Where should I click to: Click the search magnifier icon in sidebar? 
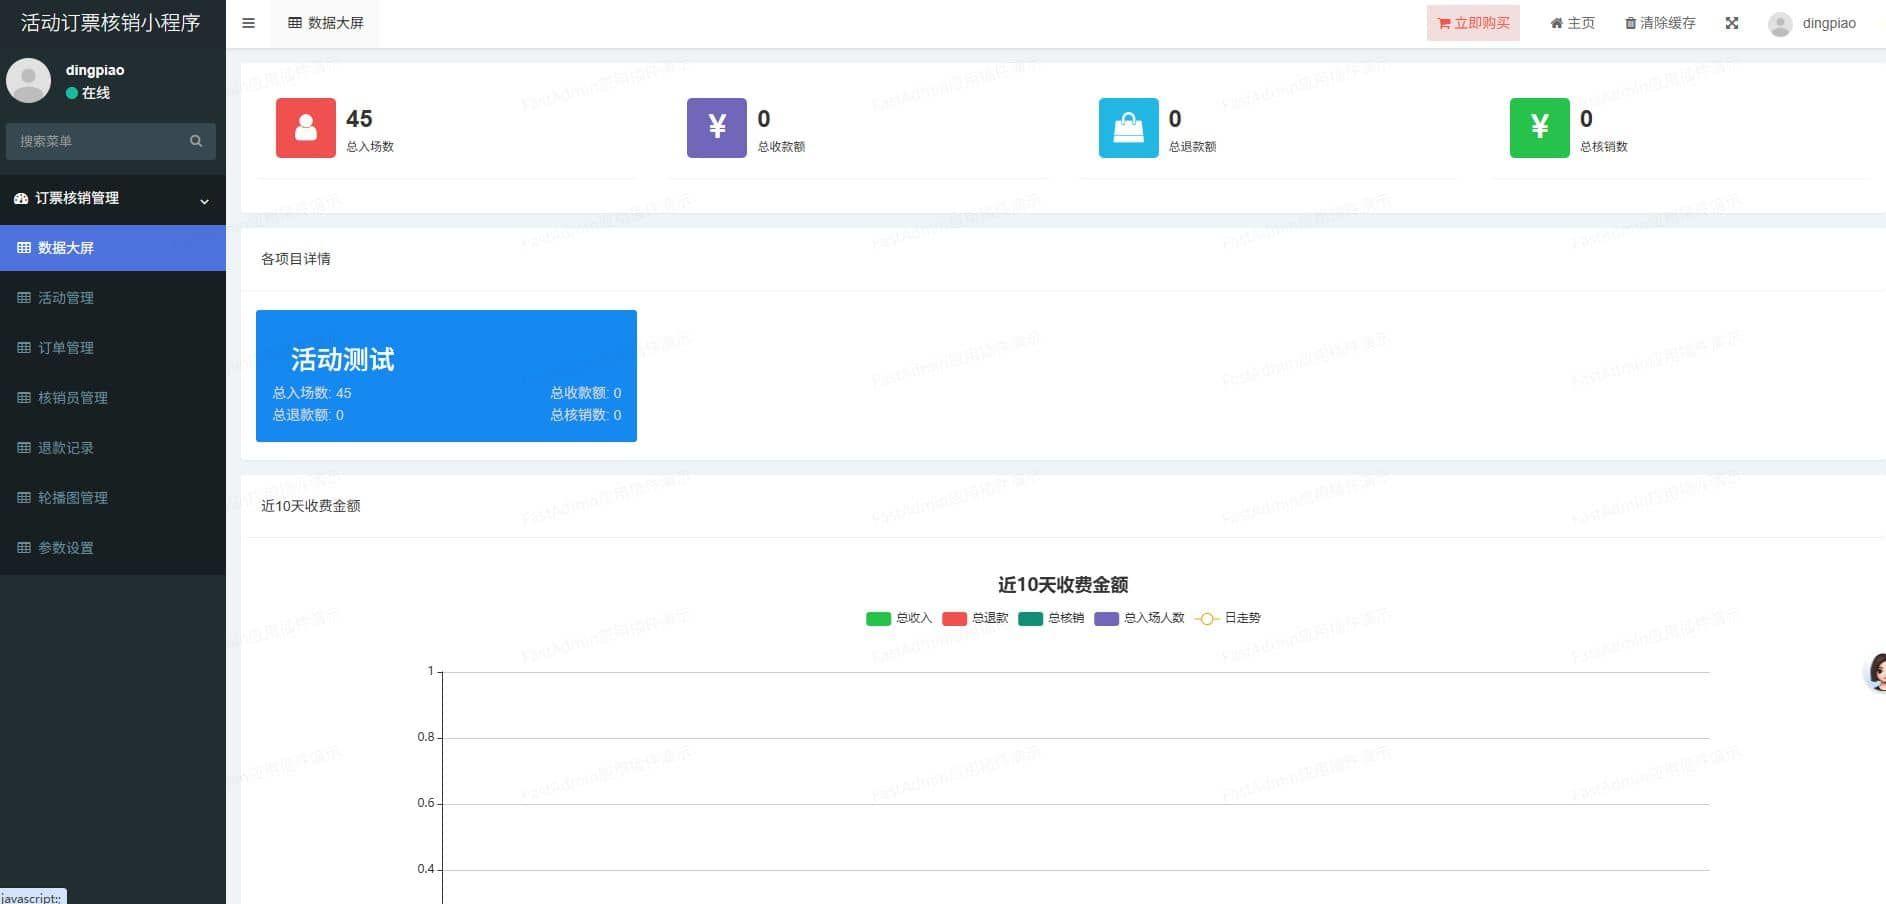[196, 141]
